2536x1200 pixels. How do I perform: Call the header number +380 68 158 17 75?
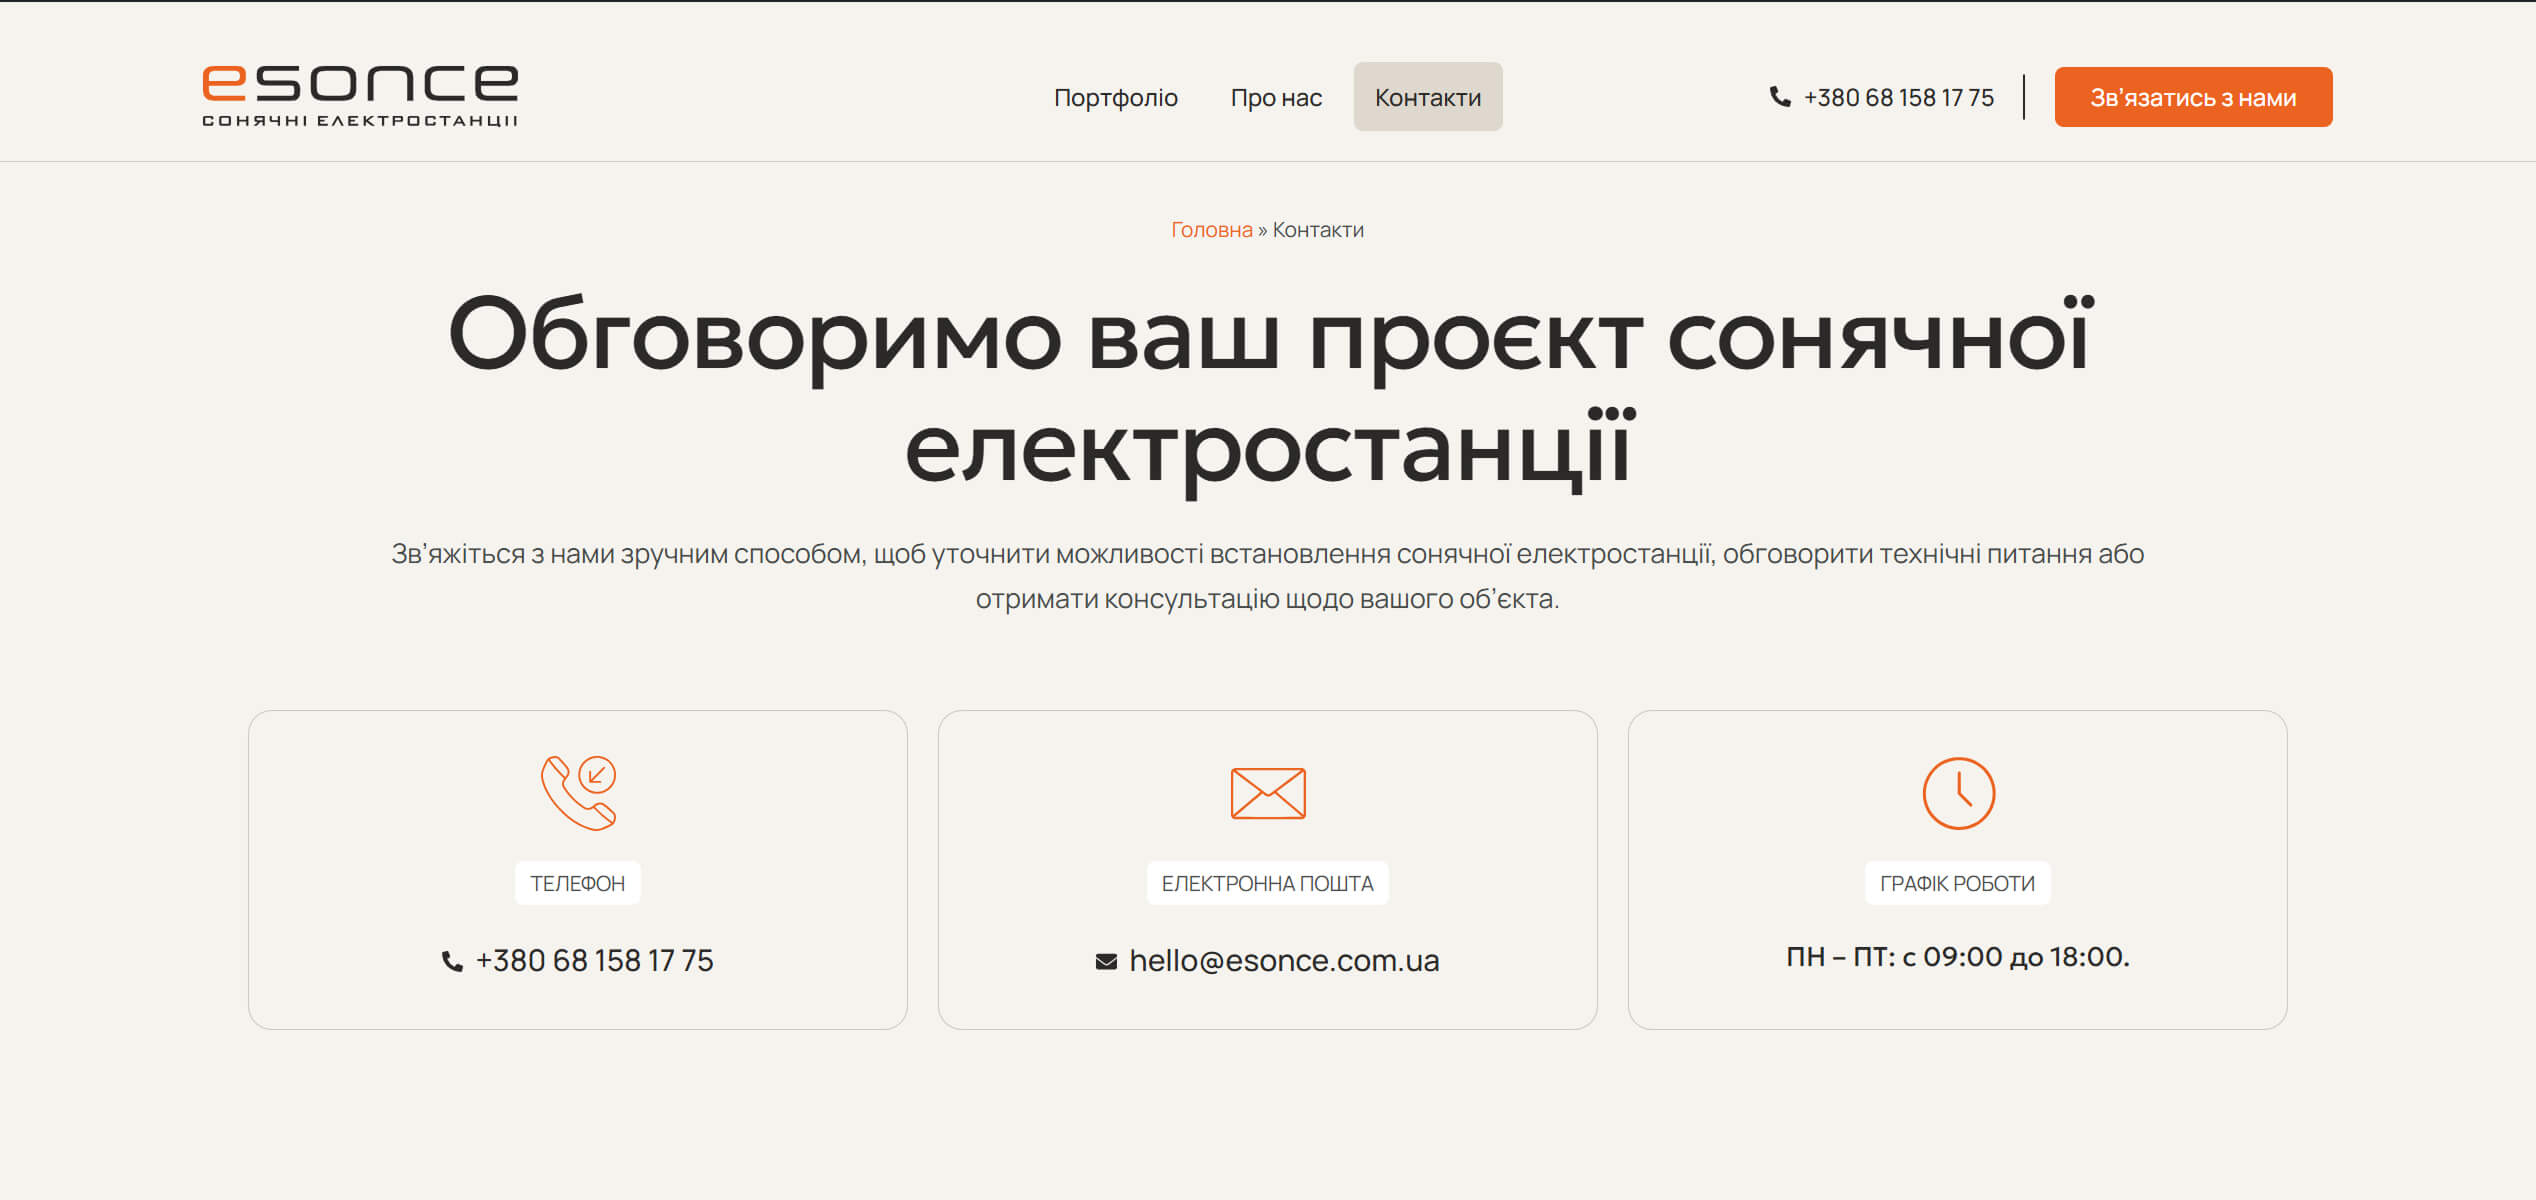click(1898, 97)
